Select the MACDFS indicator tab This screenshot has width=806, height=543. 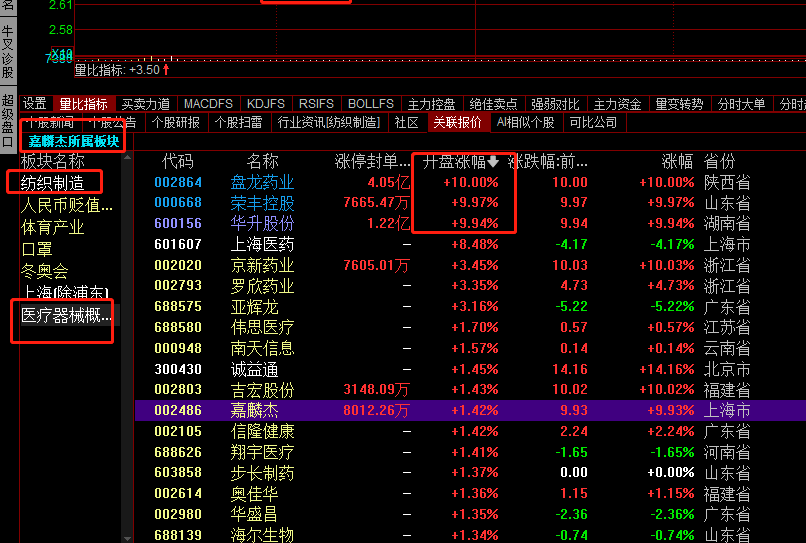(208, 104)
